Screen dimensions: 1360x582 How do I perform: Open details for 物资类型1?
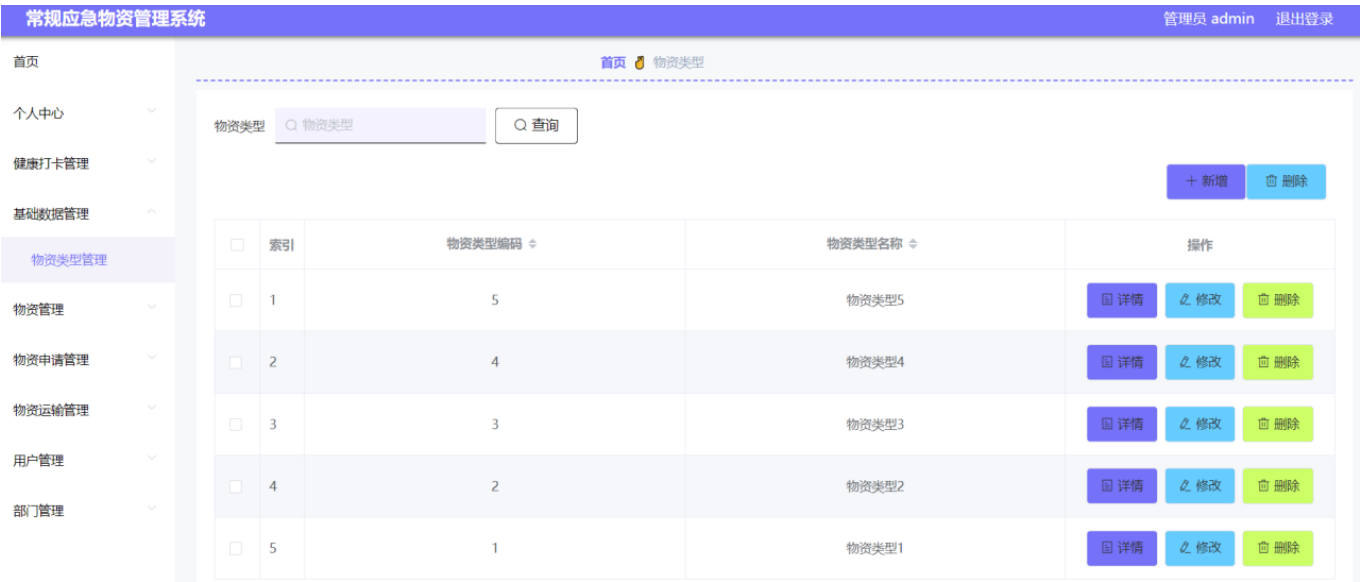(1122, 548)
